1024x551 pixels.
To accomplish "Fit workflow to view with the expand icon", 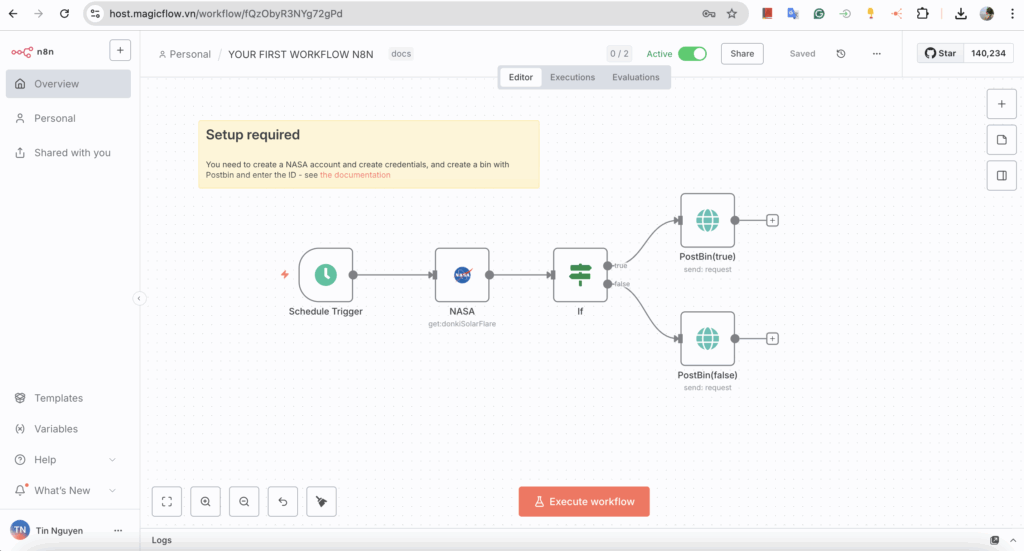I will [x=167, y=502].
